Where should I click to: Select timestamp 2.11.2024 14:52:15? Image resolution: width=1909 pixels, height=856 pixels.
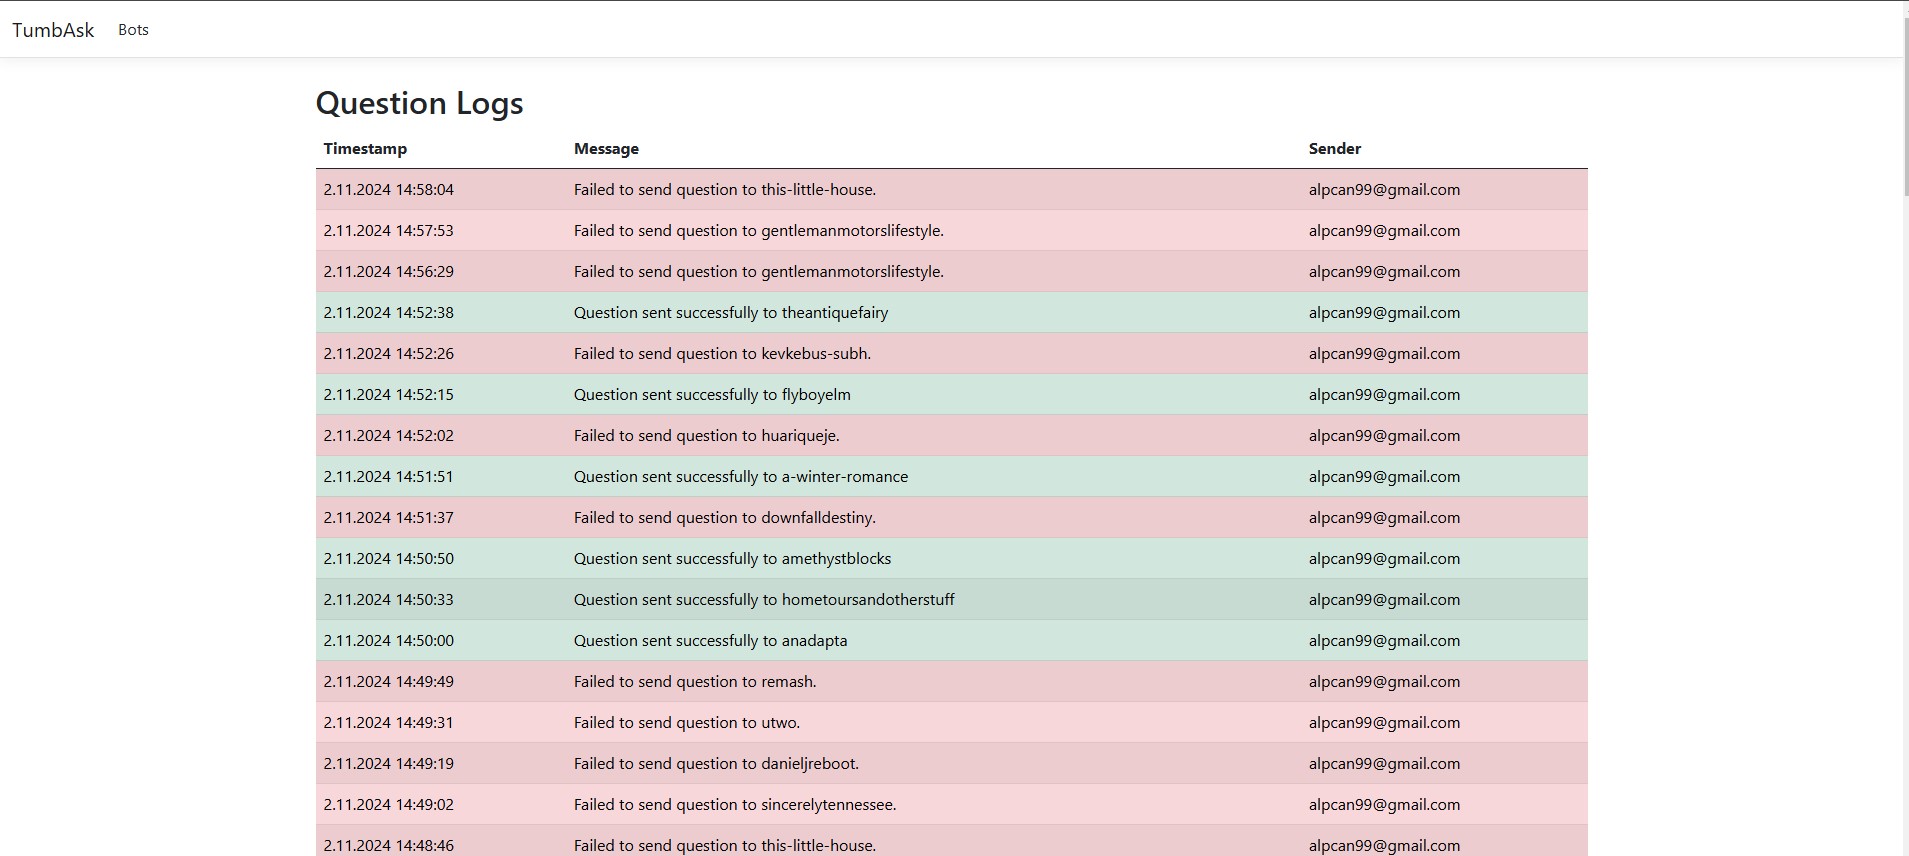tap(388, 395)
